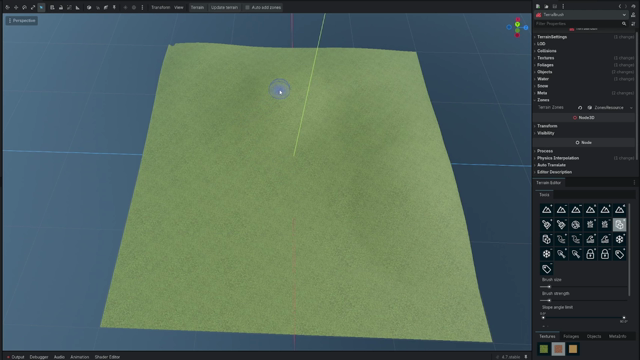Click the green Y axis on view gizmo
The image size is (640, 360).
pyautogui.click(x=517, y=25)
